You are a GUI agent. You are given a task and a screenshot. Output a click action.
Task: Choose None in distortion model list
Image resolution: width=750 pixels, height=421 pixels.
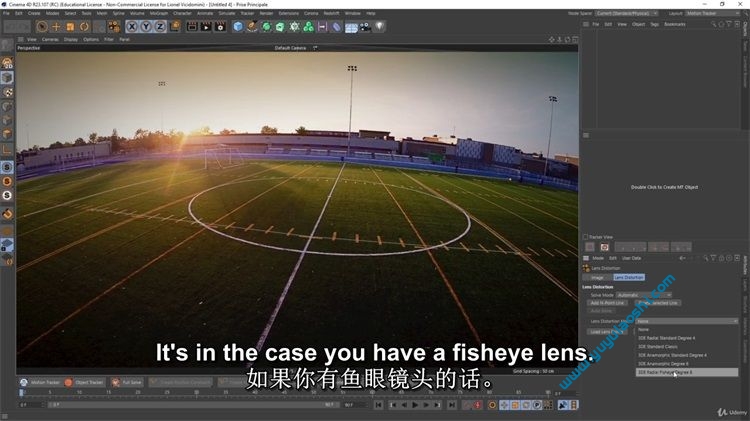(x=687, y=330)
